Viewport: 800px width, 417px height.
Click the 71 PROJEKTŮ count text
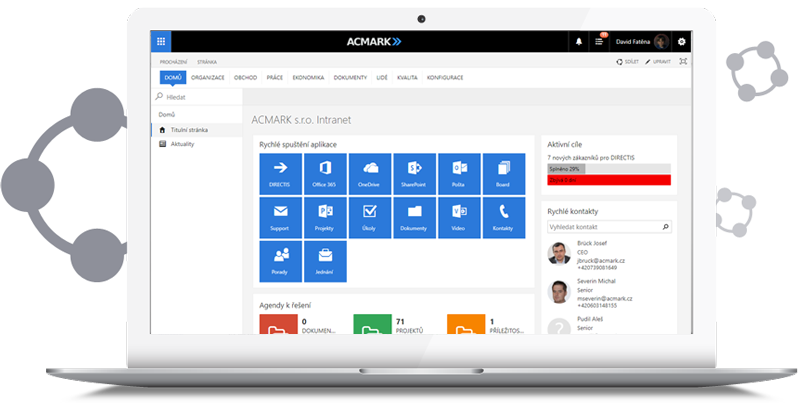pos(410,326)
